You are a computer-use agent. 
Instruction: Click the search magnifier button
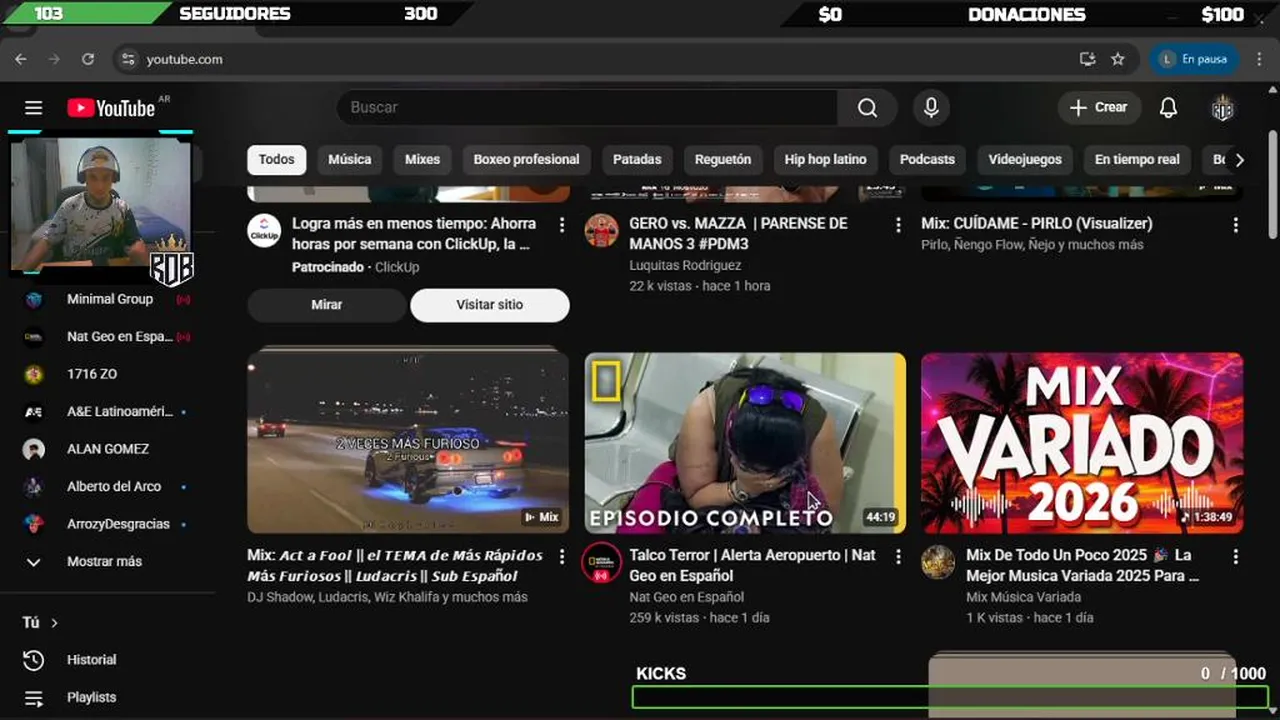867,107
